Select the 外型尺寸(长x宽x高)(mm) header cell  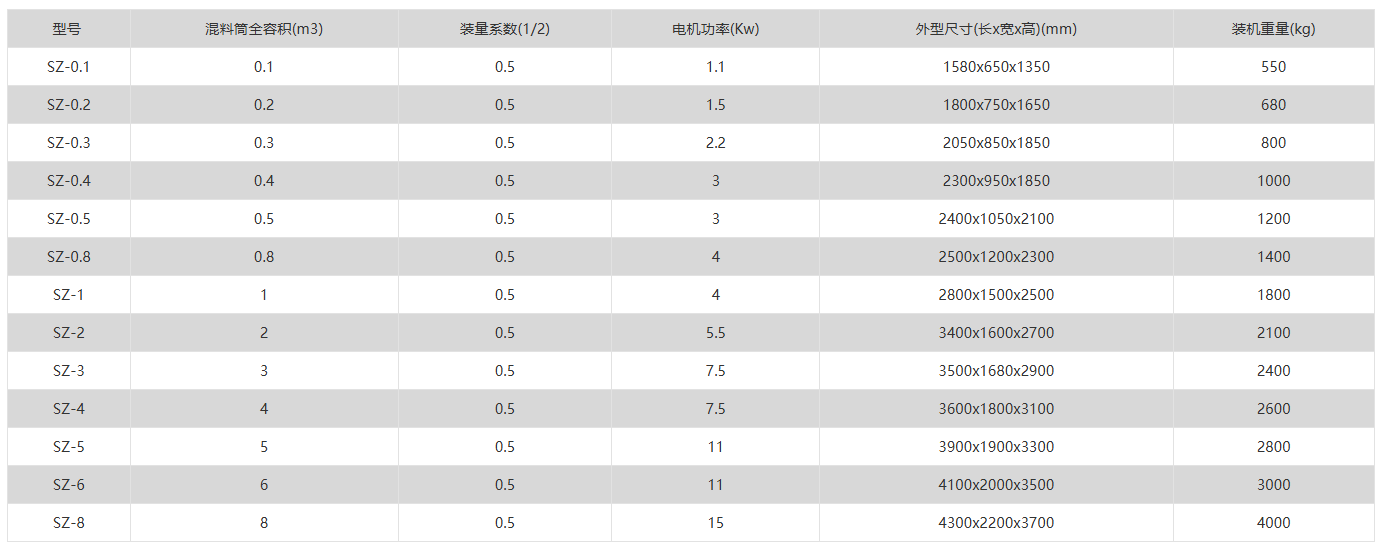(996, 29)
